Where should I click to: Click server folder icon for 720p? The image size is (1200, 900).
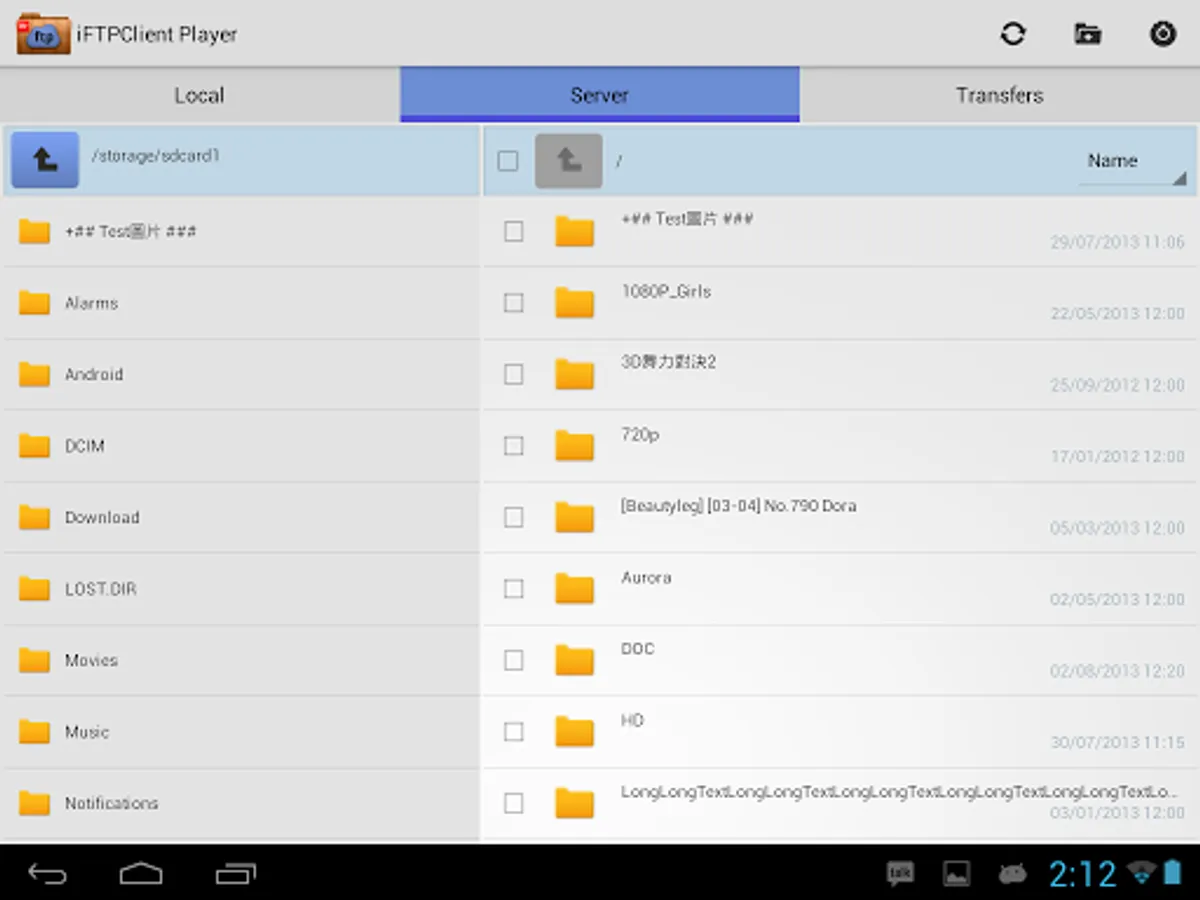(575, 445)
